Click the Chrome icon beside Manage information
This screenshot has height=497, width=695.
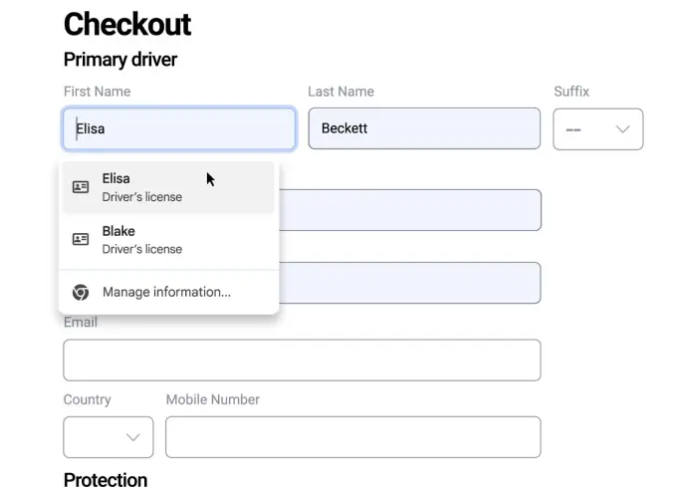point(81,292)
